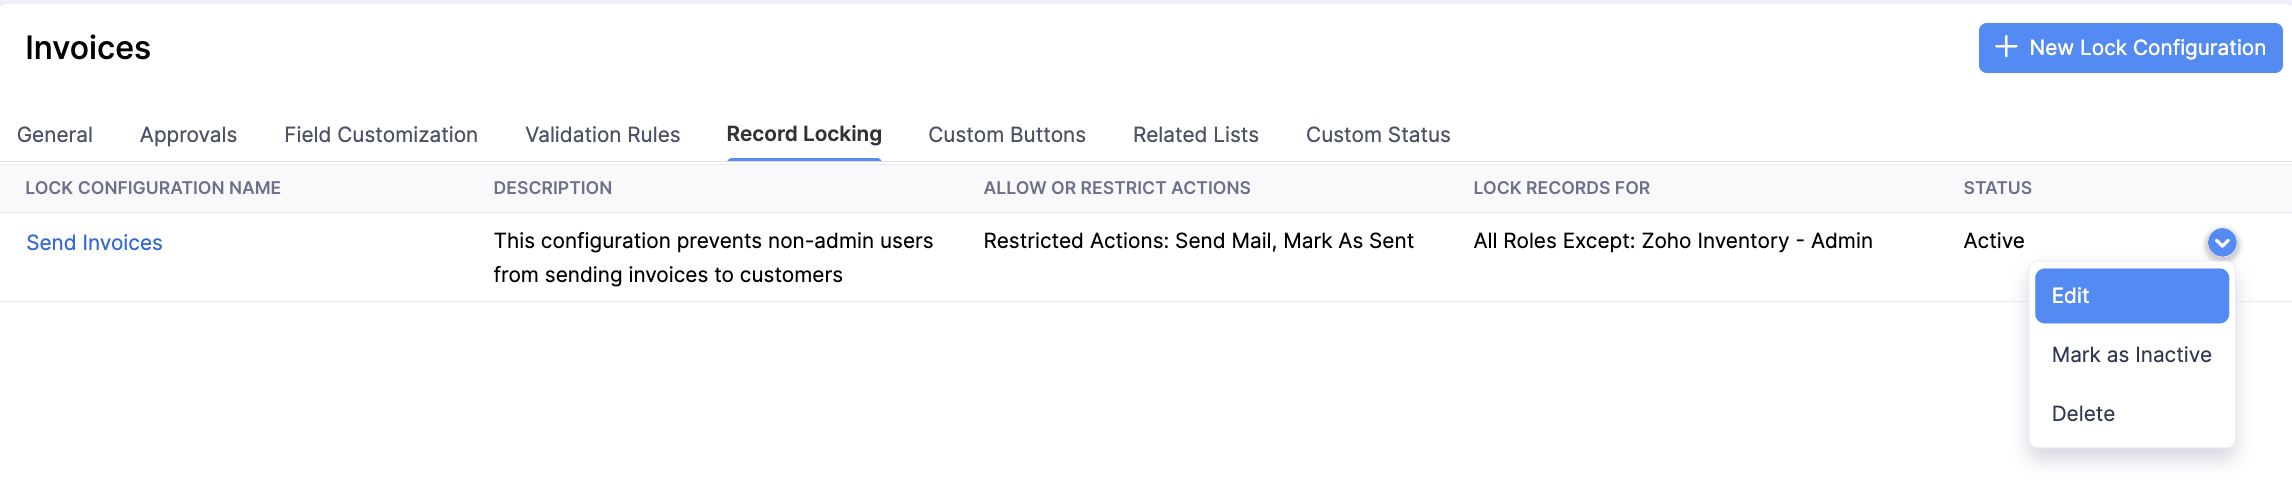
Task: Select the Record Locking tab
Action: [804, 134]
